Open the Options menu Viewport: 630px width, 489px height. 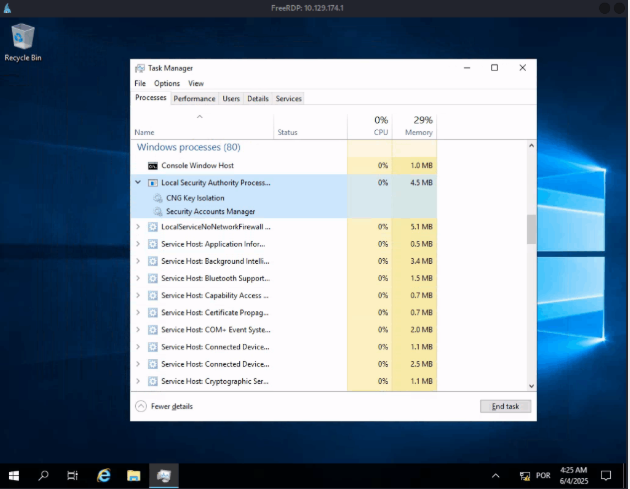(x=167, y=84)
